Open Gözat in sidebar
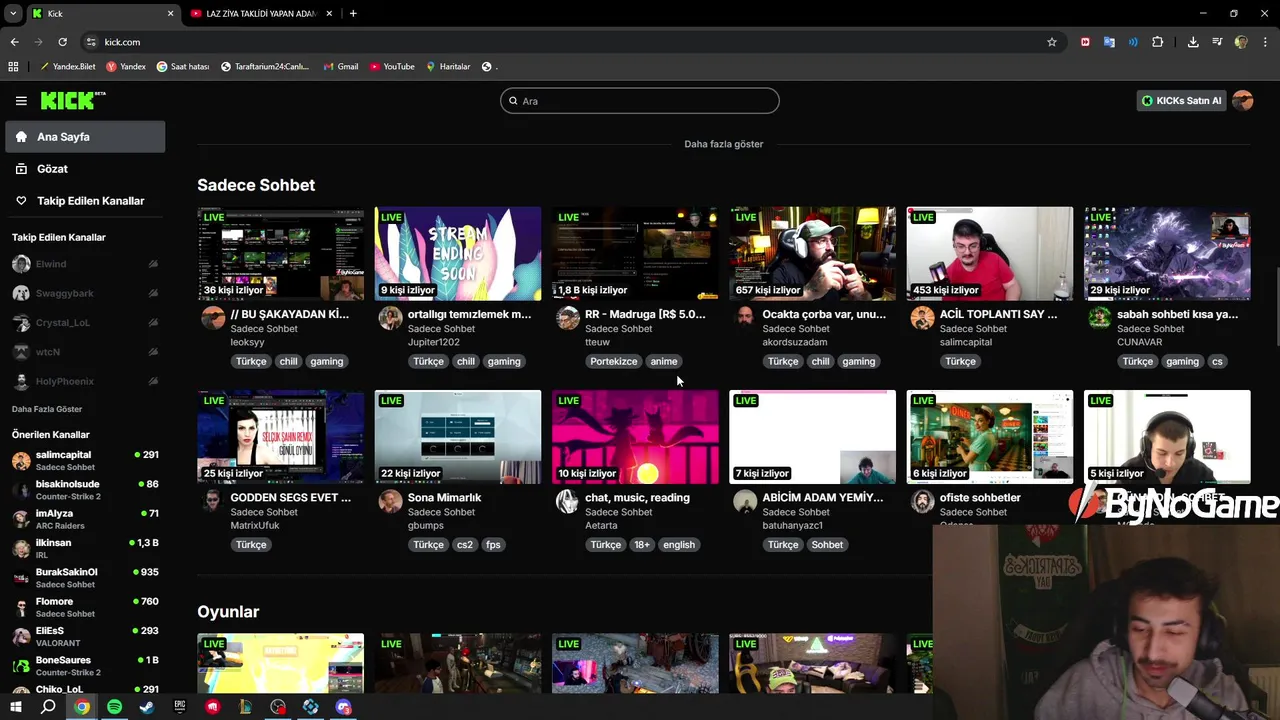Image resolution: width=1280 pixels, height=720 pixels. click(85, 169)
